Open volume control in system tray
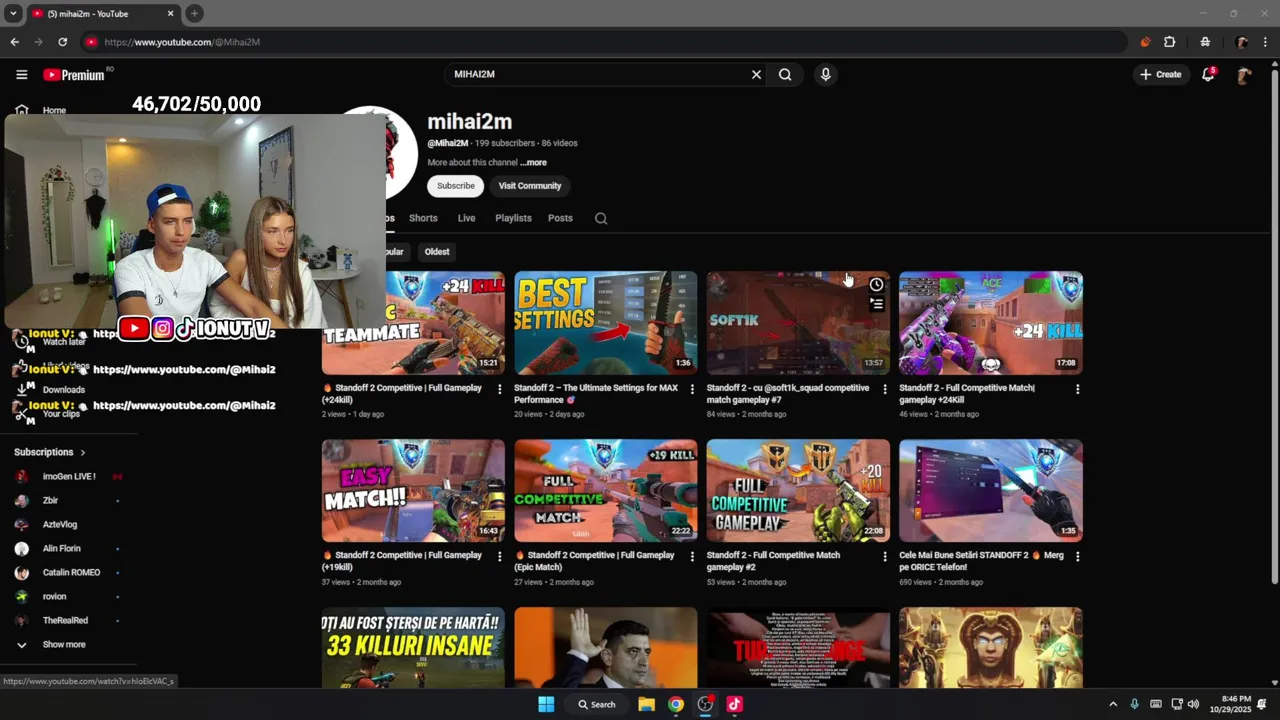Image resolution: width=1280 pixels, height=720 pixels. pyautogui.click(x=1193, y=704)
